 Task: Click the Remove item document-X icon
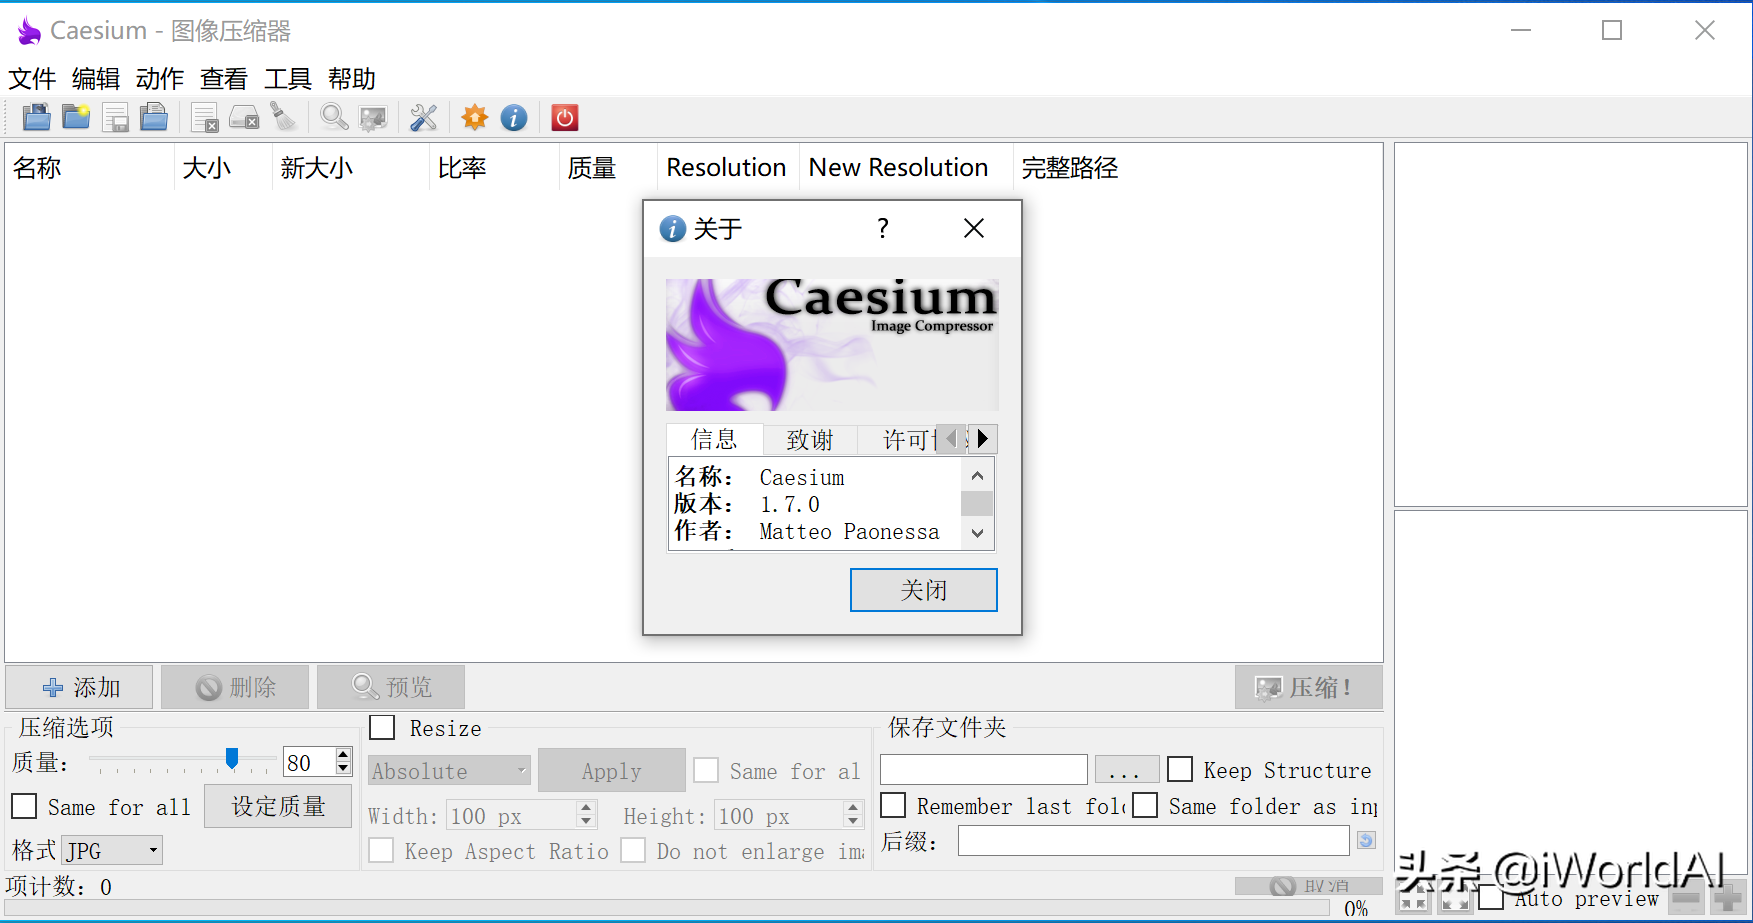205,118
